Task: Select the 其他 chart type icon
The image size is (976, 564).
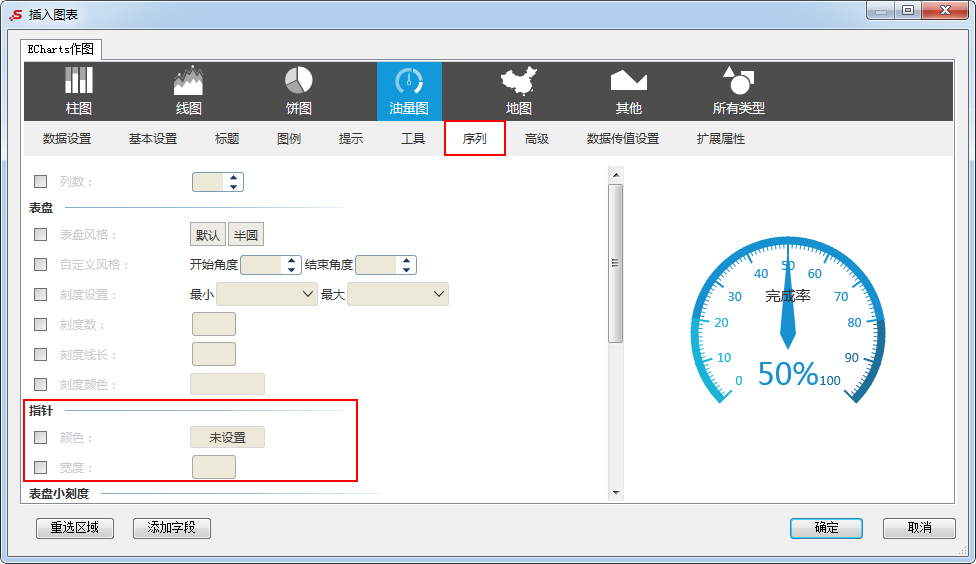Action: coord(629,91)
